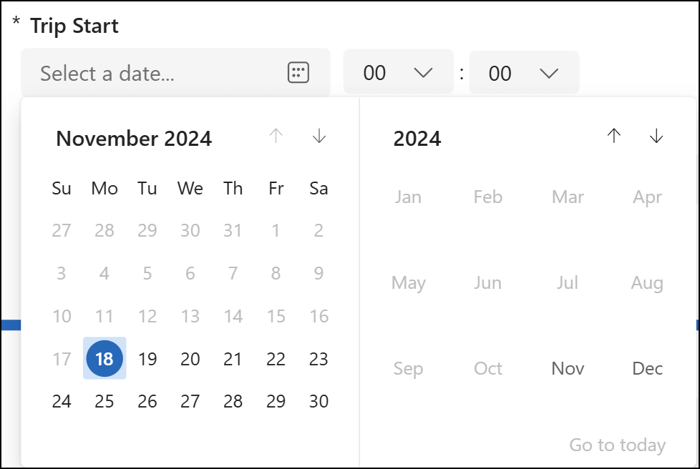Go to previous month arrow
This screenshot has width=700, height=469.
click(276, 137)
